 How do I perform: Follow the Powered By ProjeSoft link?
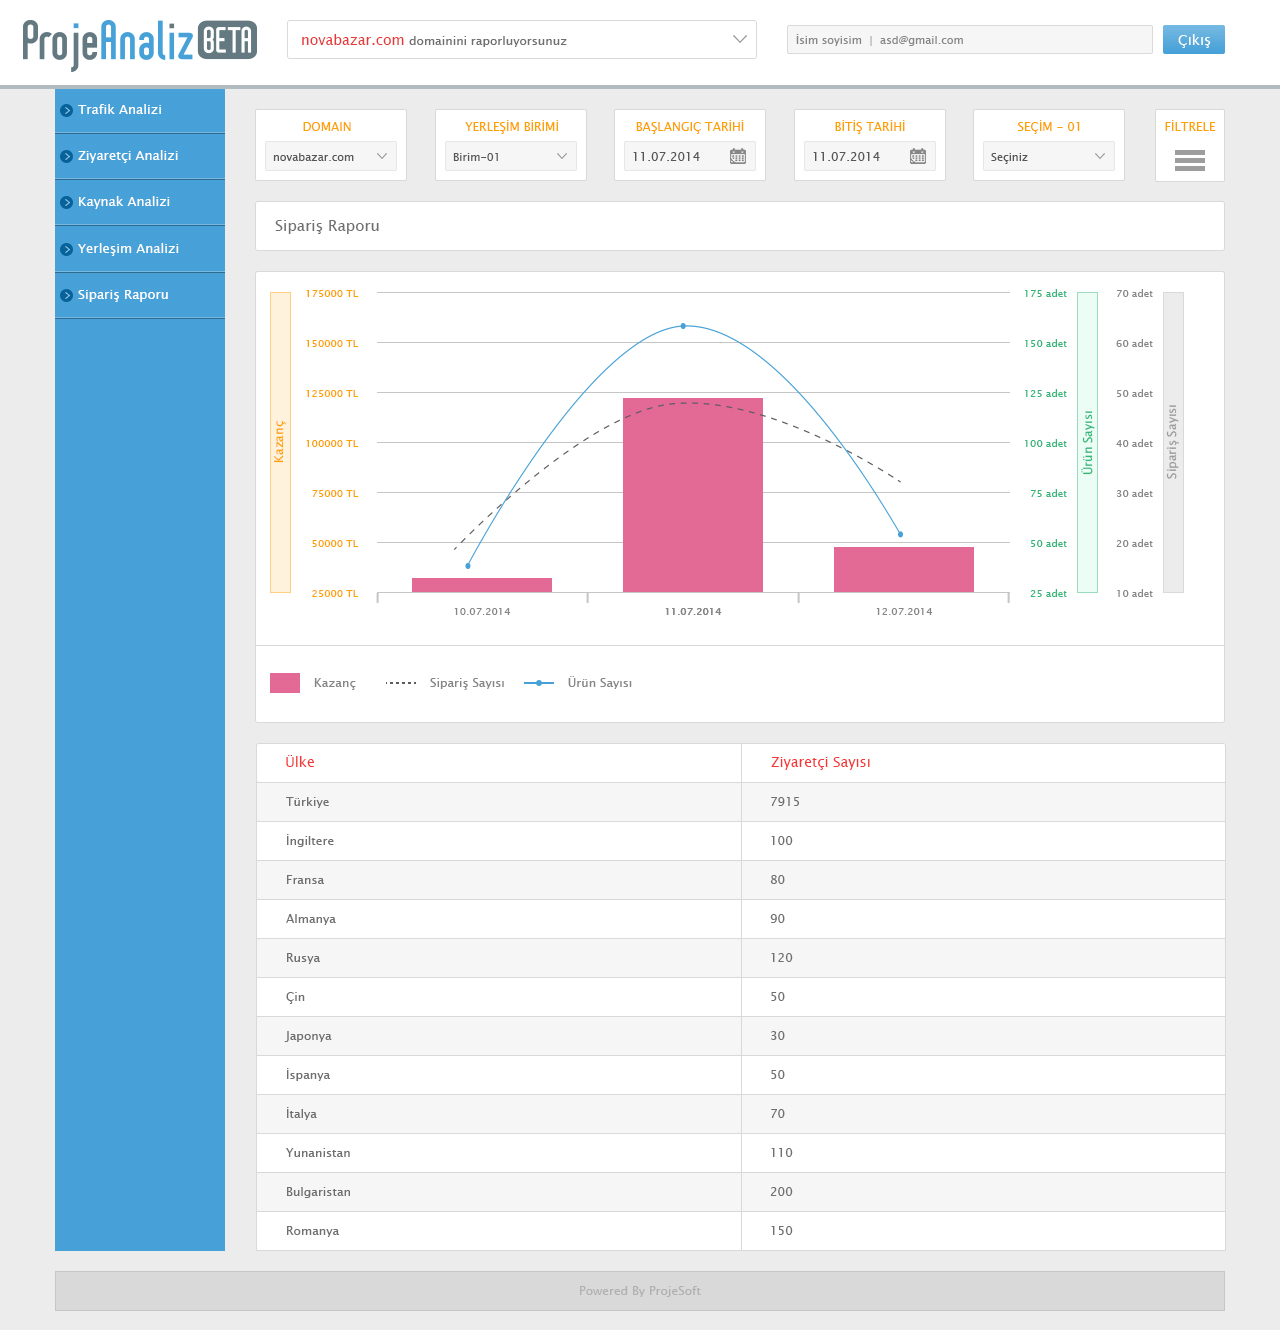pyautogui.click(x=640, y=1291)
